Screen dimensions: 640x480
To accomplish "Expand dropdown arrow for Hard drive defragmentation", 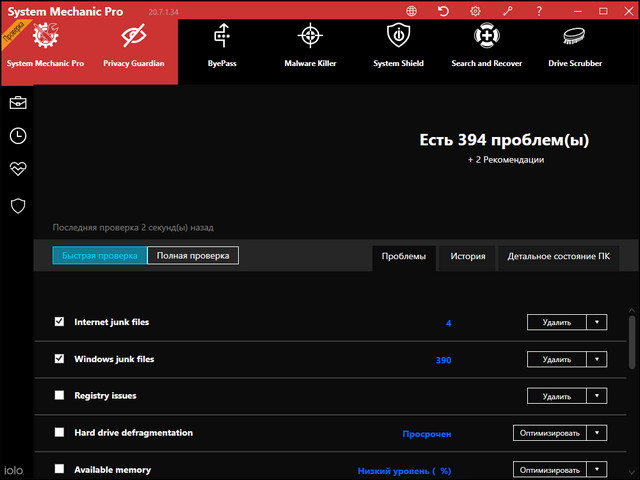I will (x=596, y=433).
